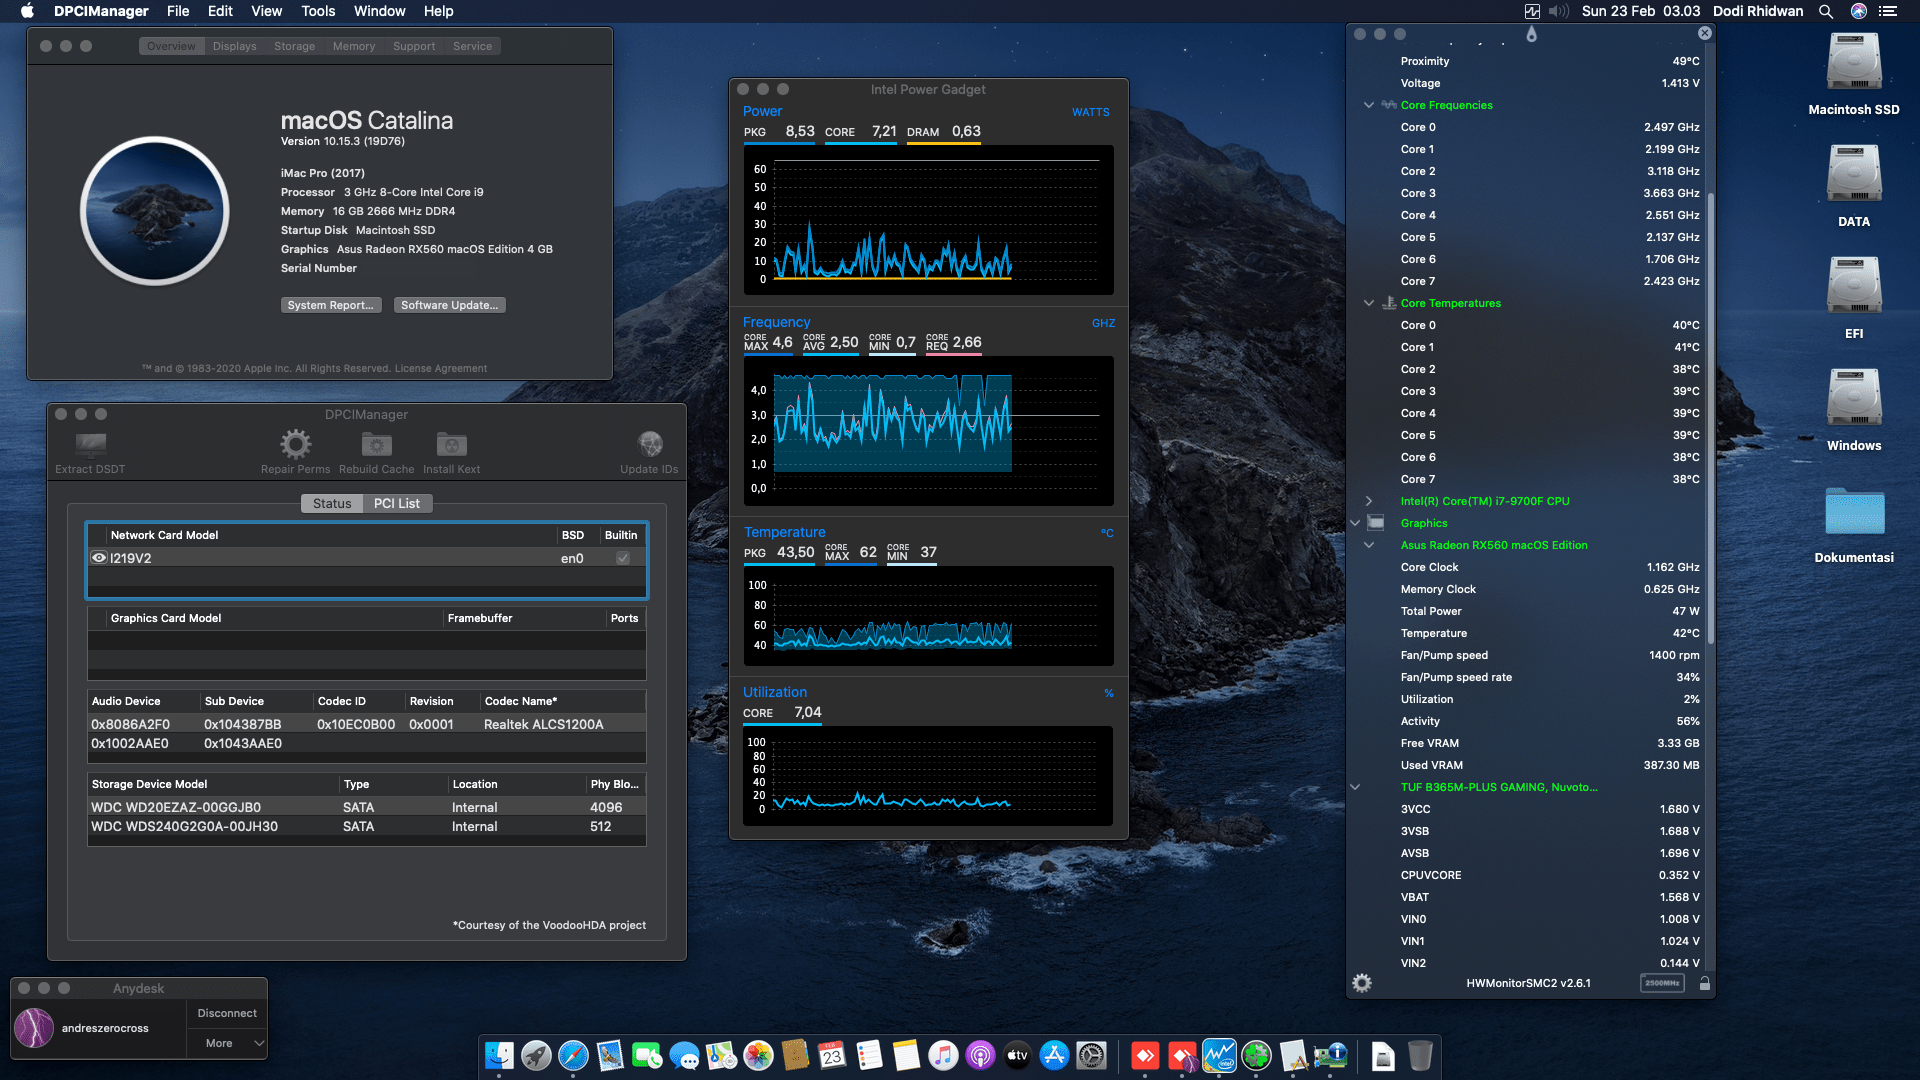The height and width of the screenshot is (1080, 1920).
Task: Click andreszerocross avatar in Anydesk
Action: [34, 1028]
